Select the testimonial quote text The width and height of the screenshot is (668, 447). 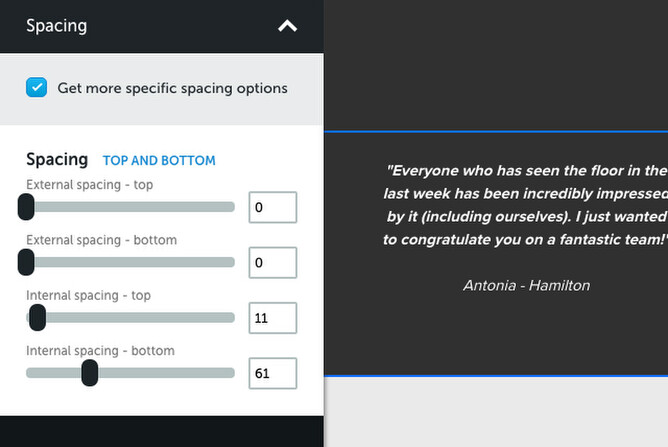[x=525, y=205]
